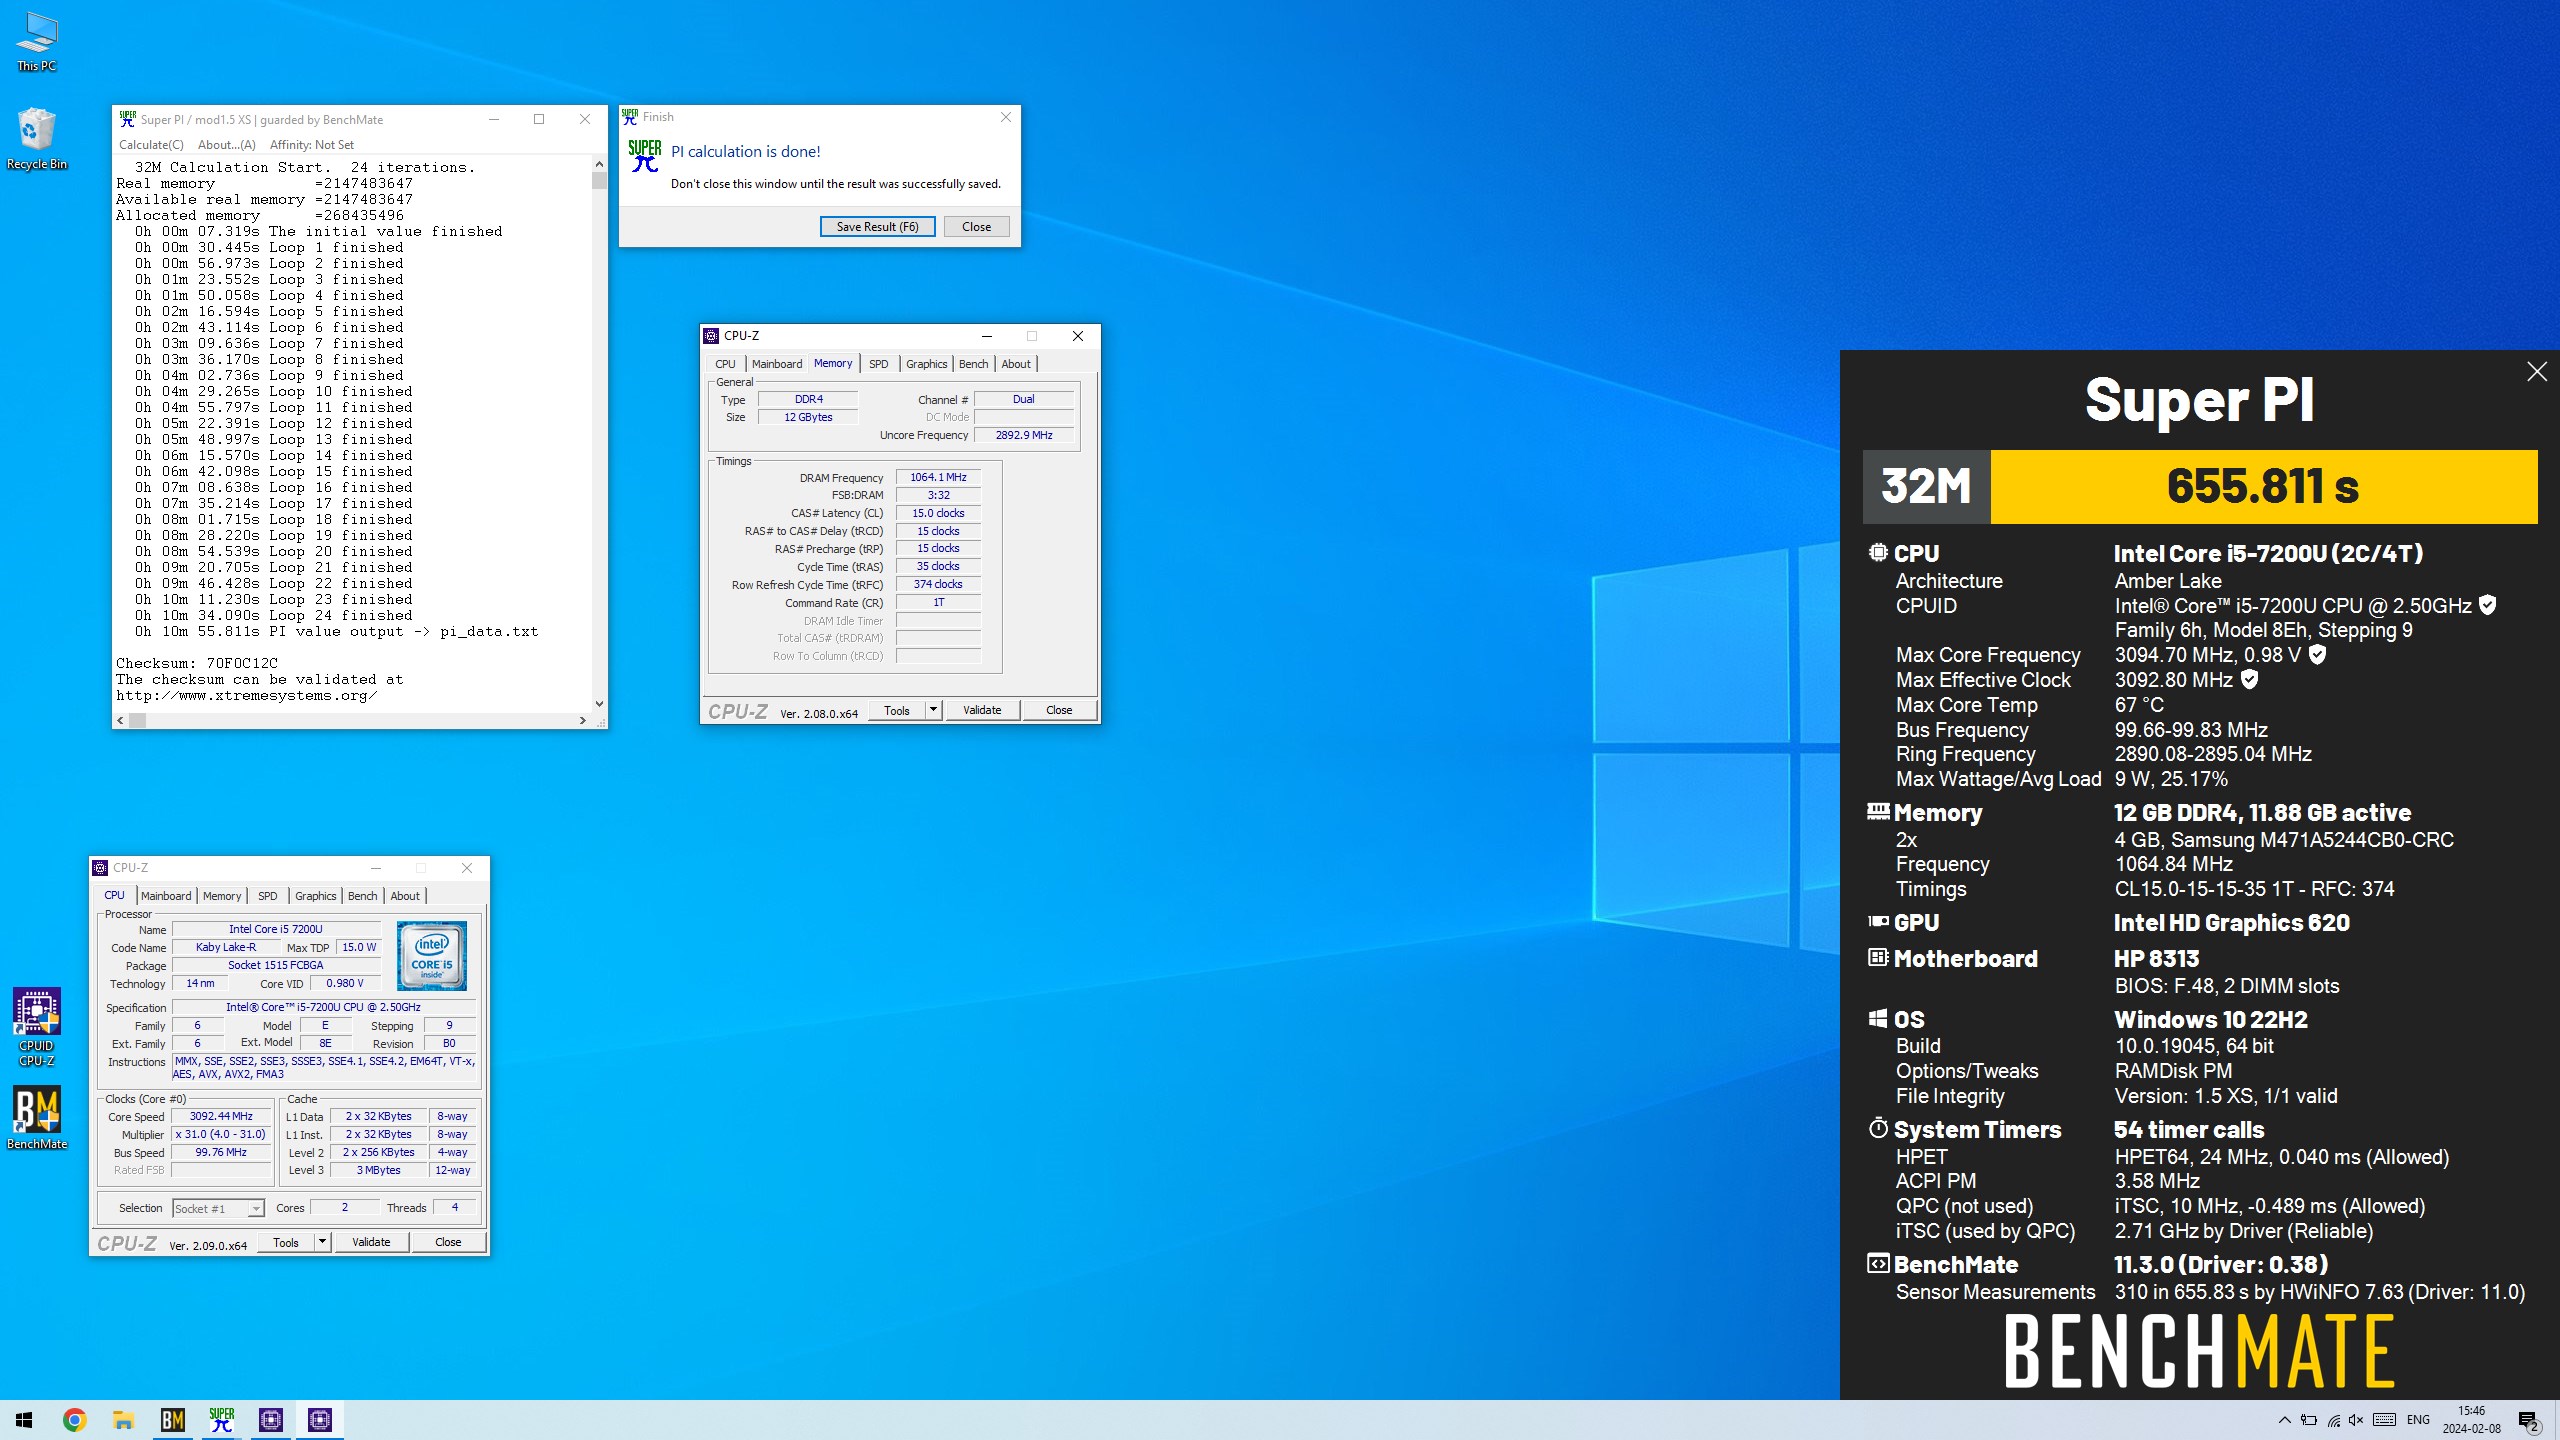Launch CPUID CPU-Z desktop shortcut
Viewport: 2560px width, 1440px height.
click(x=37, y=1027)
